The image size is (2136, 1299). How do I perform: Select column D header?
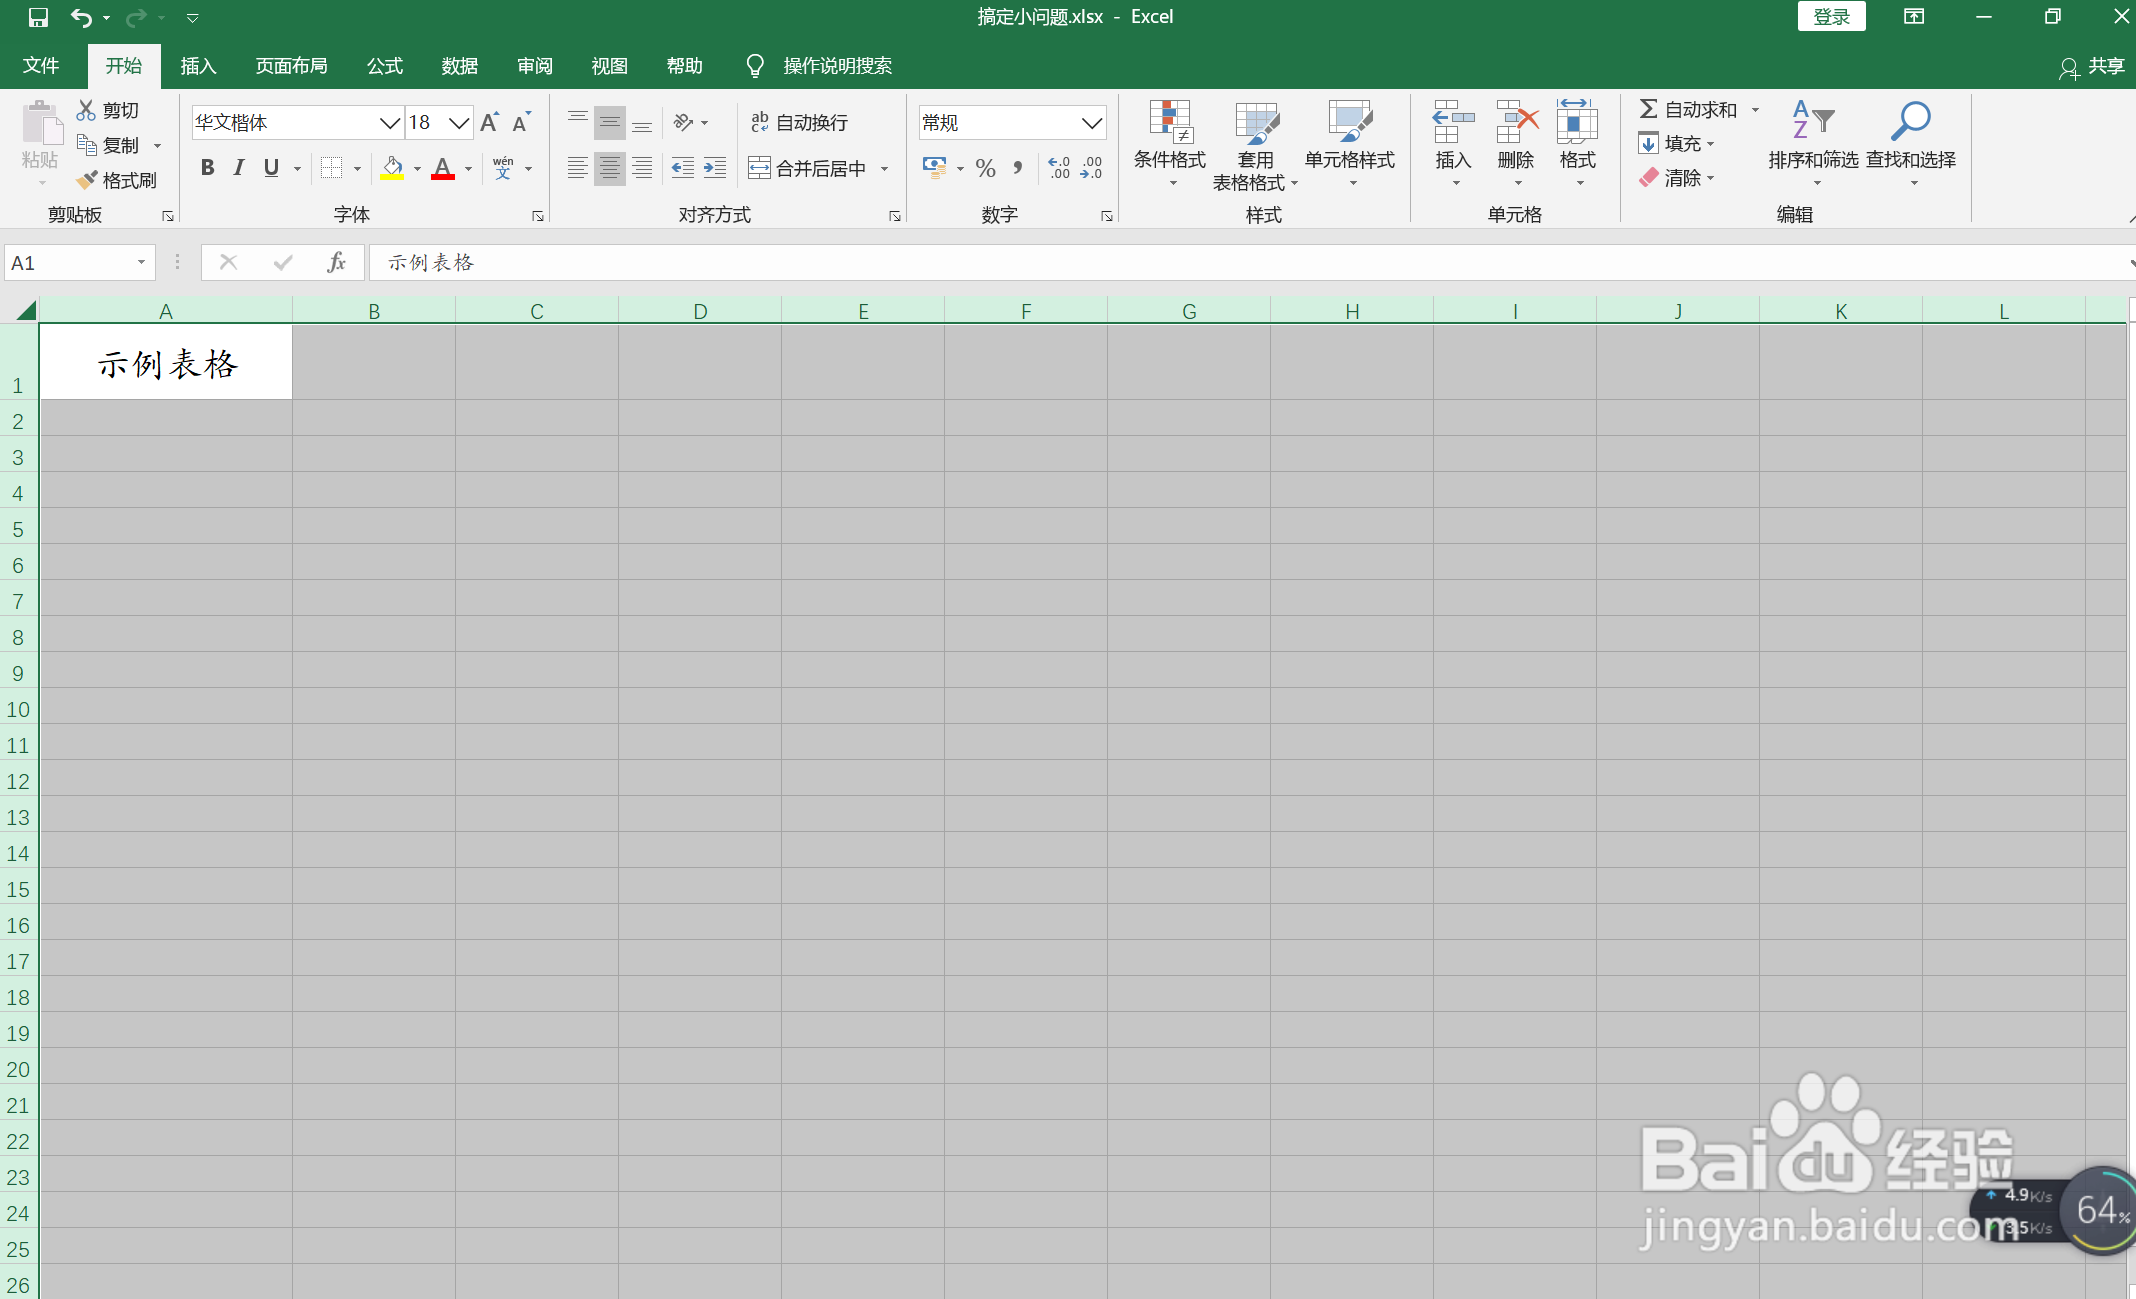[700, 311]
